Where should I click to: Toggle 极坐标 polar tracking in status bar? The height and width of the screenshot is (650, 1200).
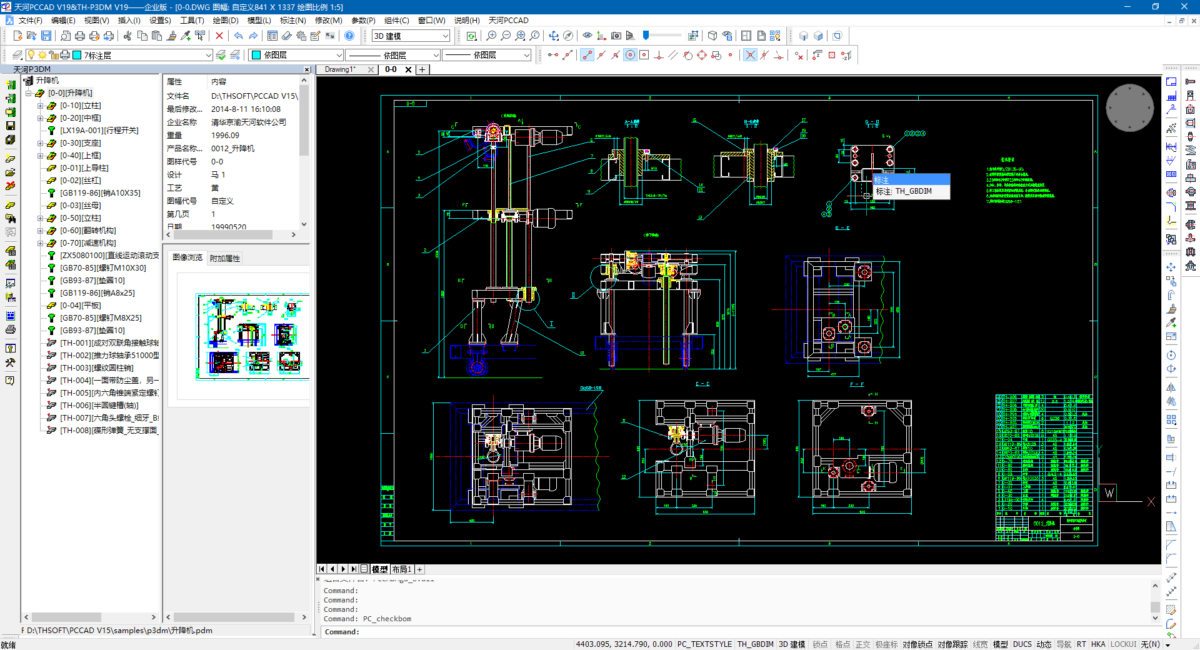point(886,644)
